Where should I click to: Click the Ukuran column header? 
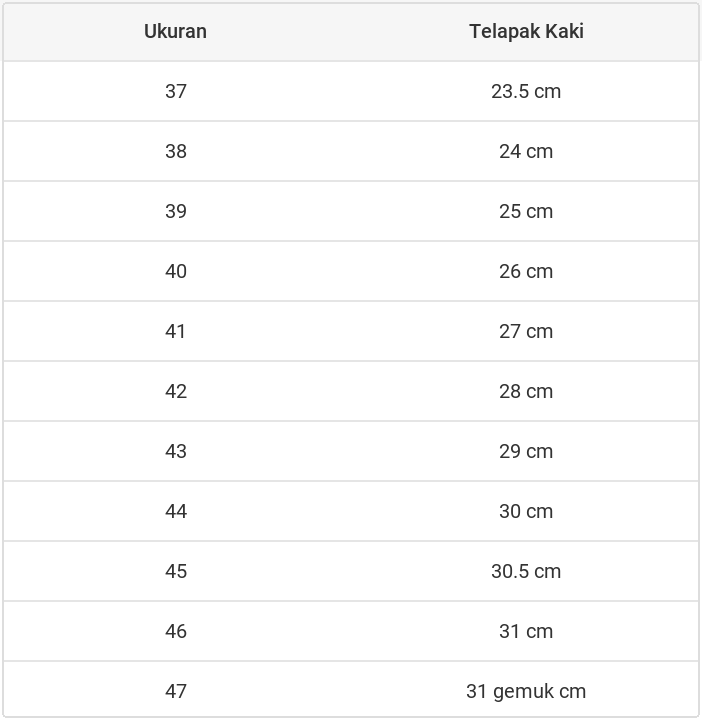pyautogui.click(x=175, y=31)
